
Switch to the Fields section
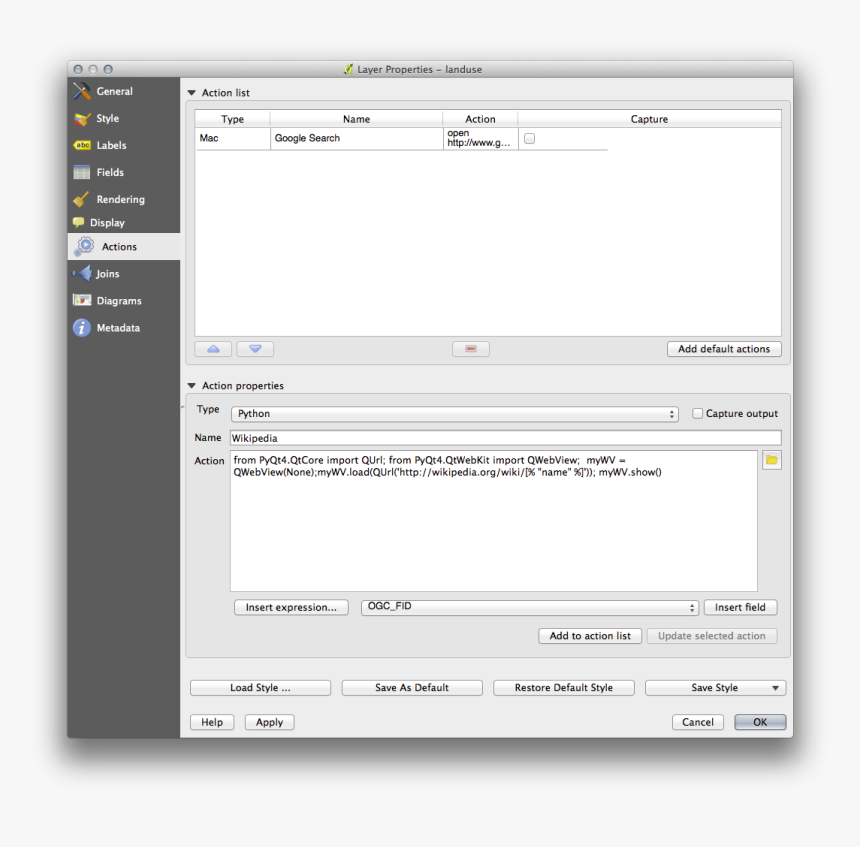pos(106,172)
